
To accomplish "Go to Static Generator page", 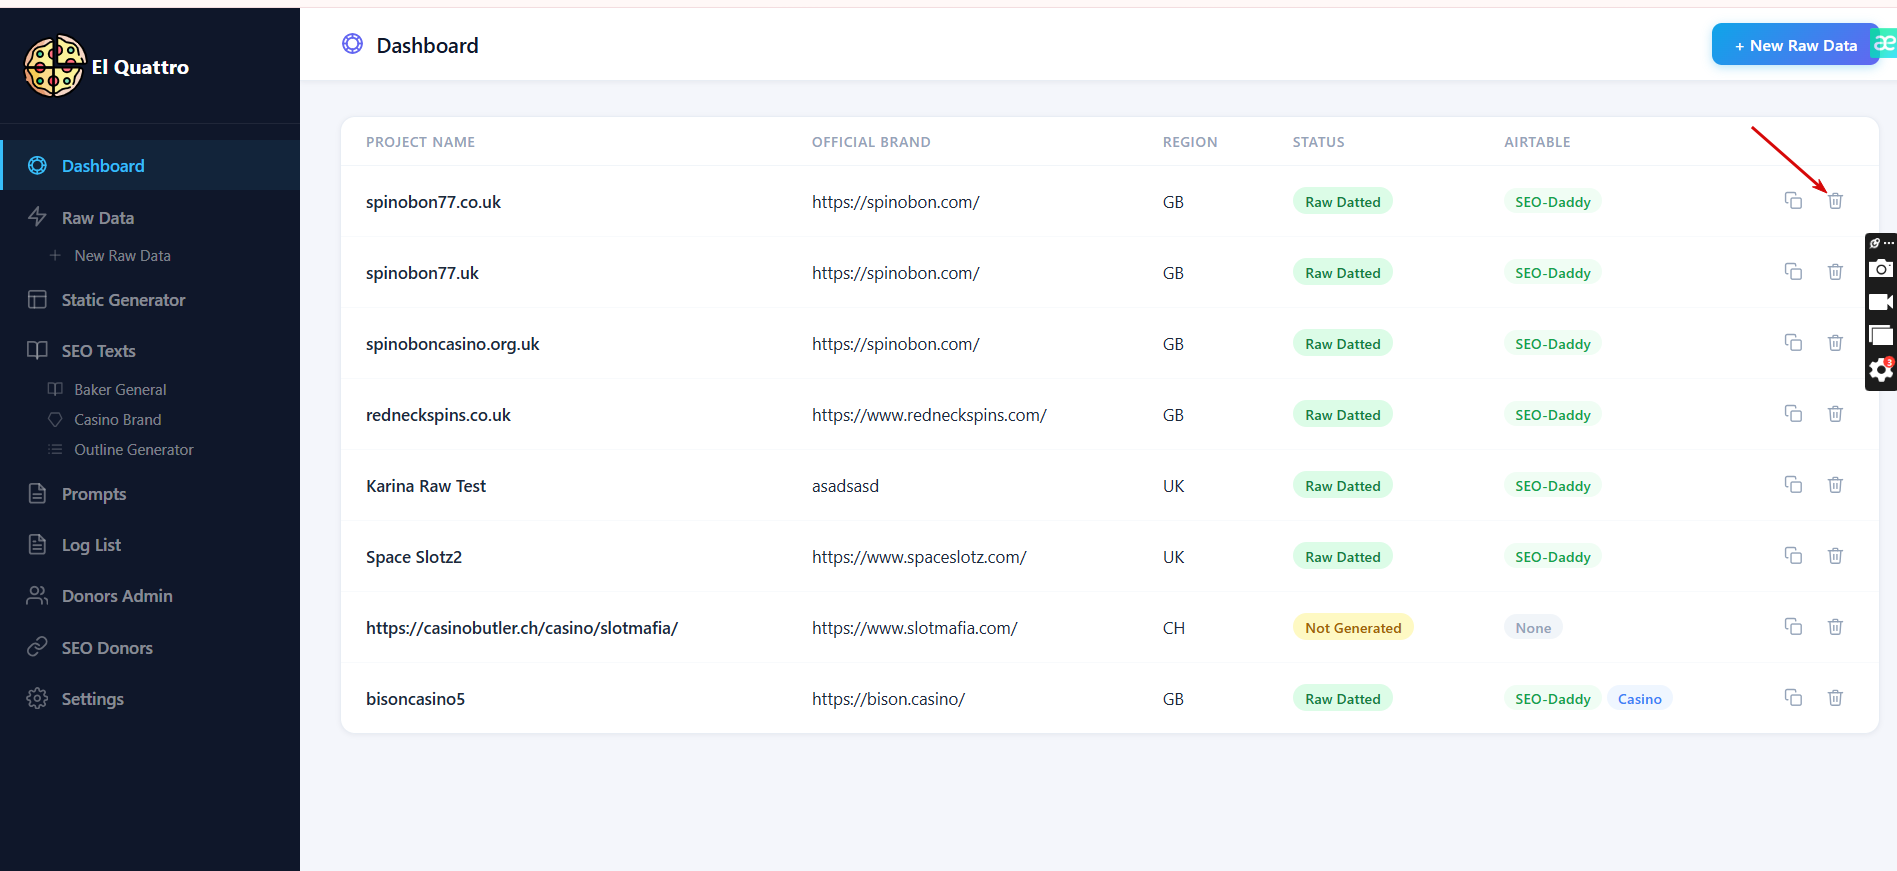I will (123, 300).
